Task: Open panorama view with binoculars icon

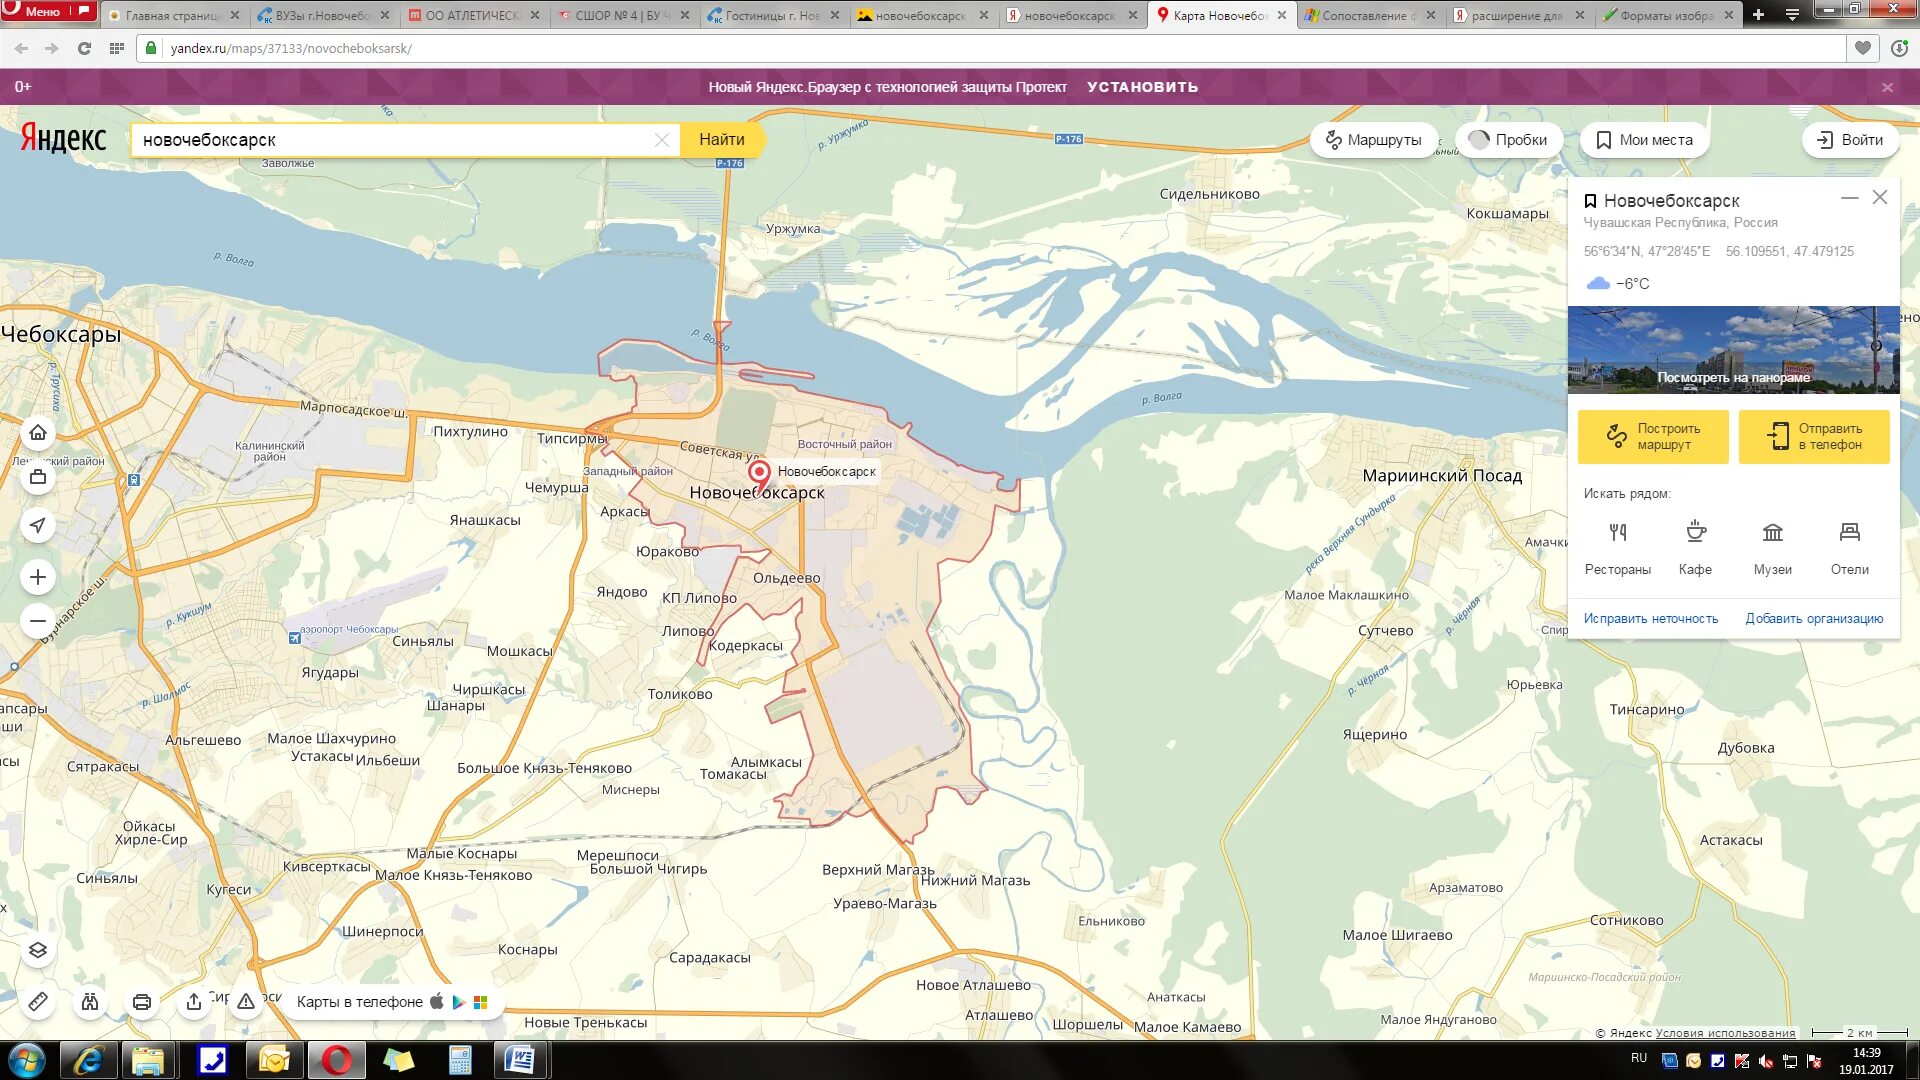Action: (90, 1001)
